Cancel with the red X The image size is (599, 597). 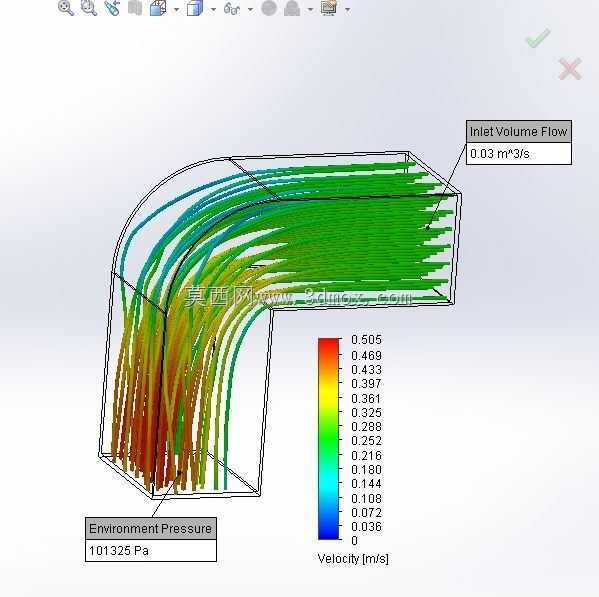pyautogui.click(x=570, y=69)
